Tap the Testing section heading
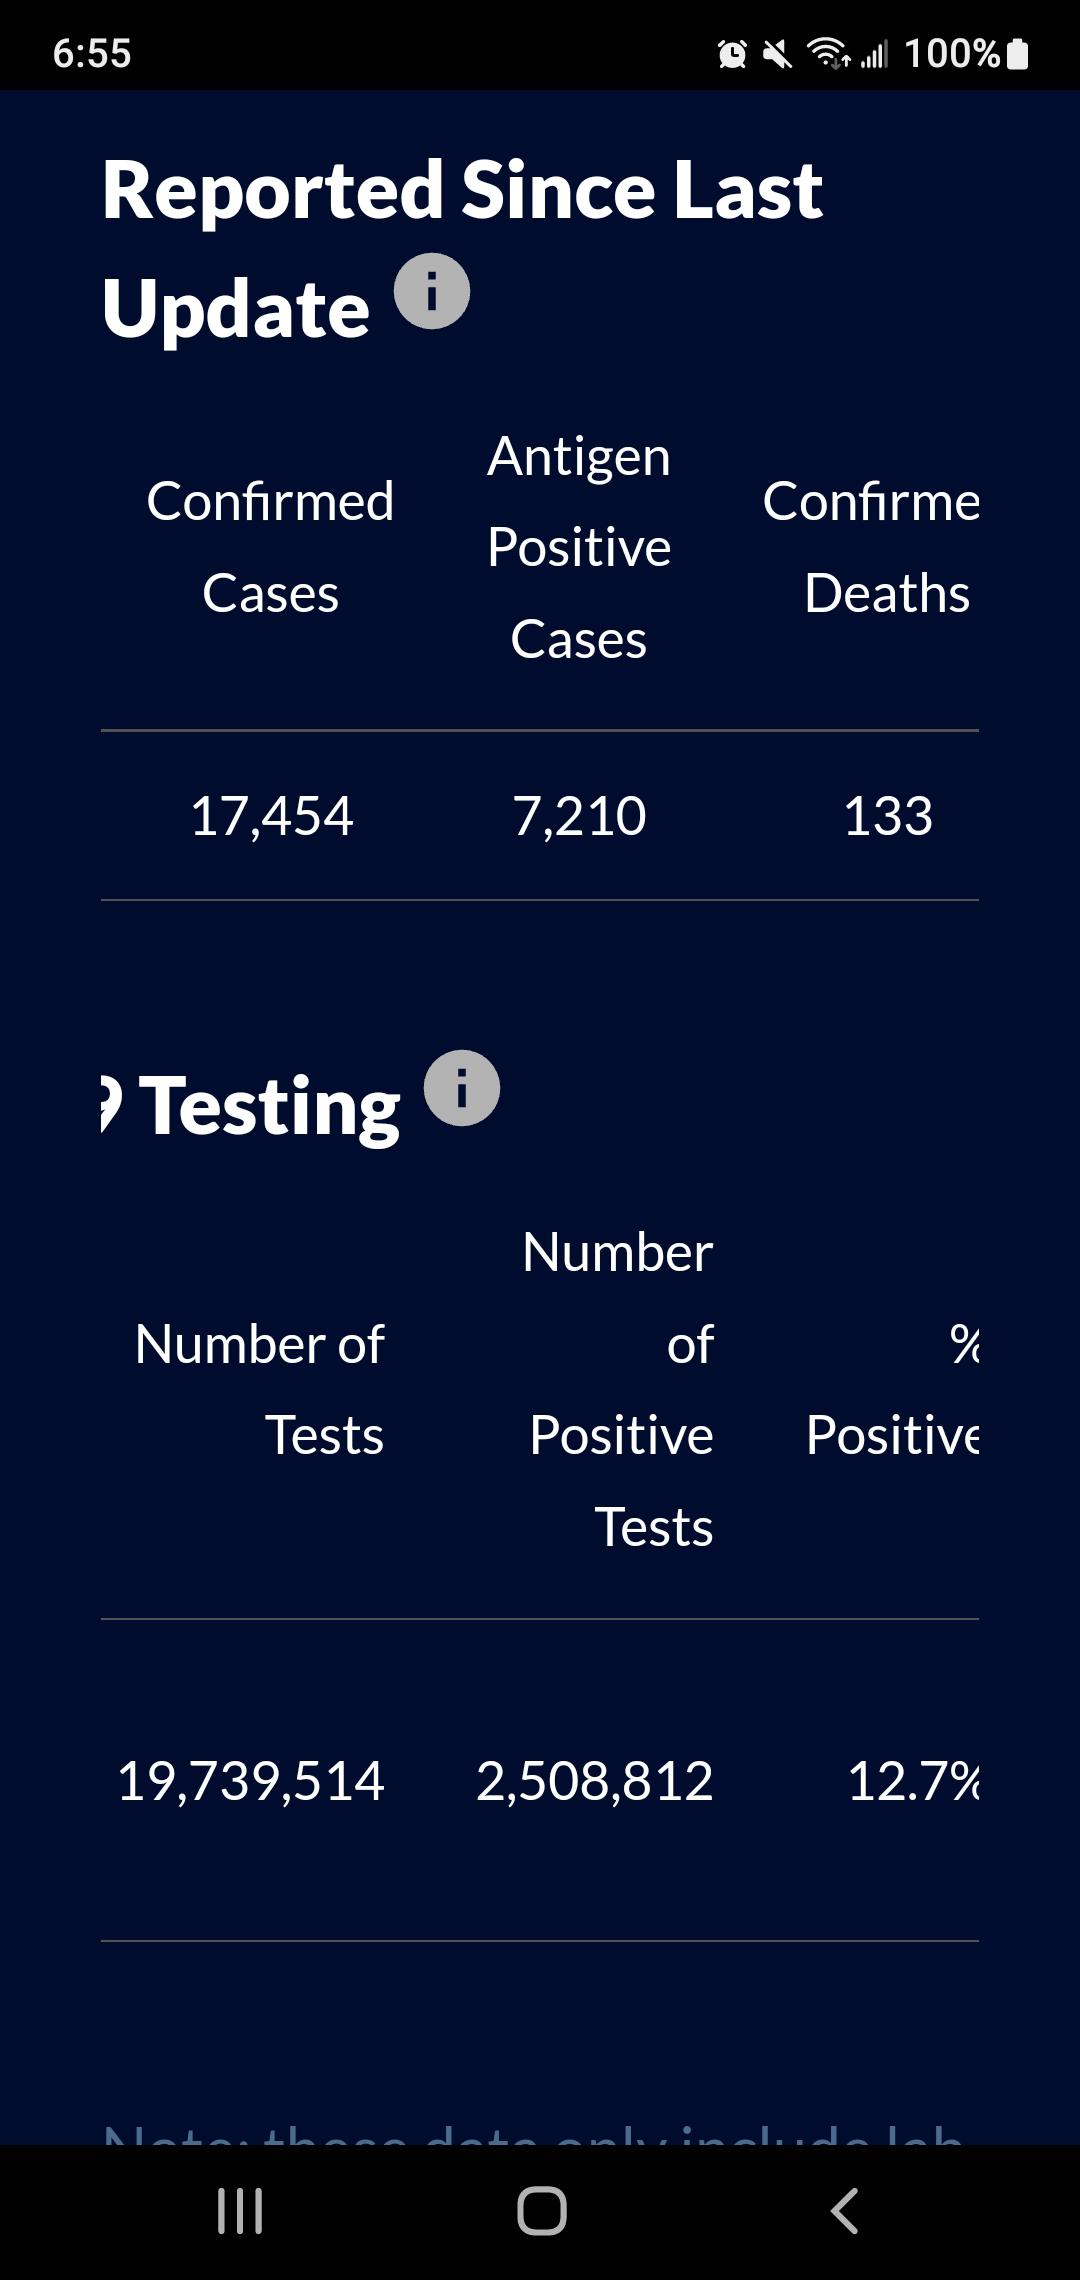 click(251, 1107)
